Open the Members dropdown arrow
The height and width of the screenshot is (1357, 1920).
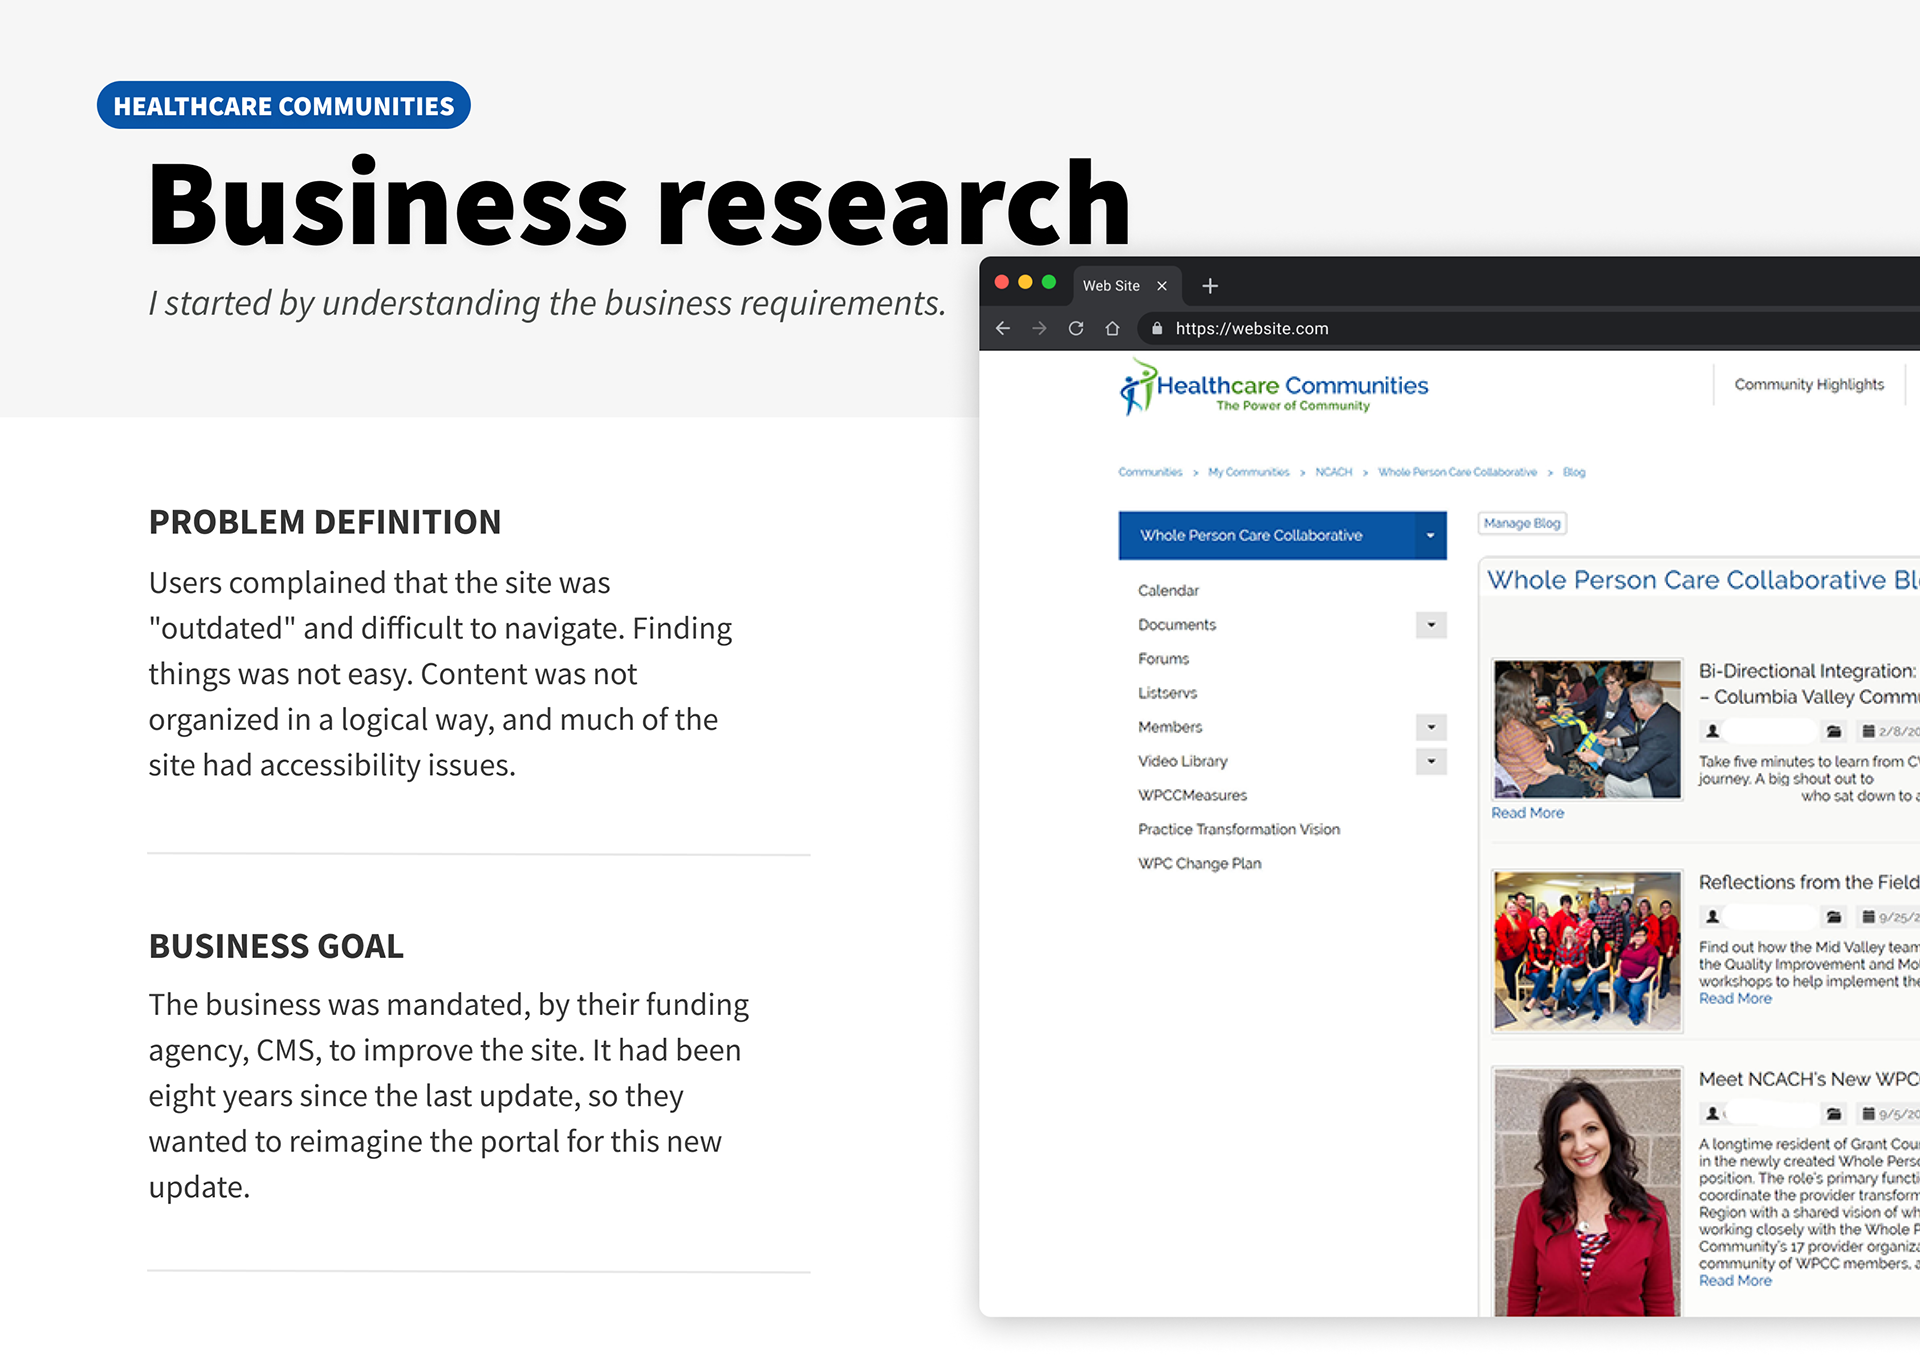[x=1433, y=727]
